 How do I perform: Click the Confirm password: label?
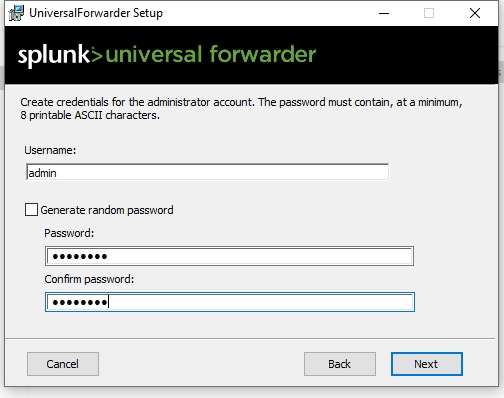[89, 279]
